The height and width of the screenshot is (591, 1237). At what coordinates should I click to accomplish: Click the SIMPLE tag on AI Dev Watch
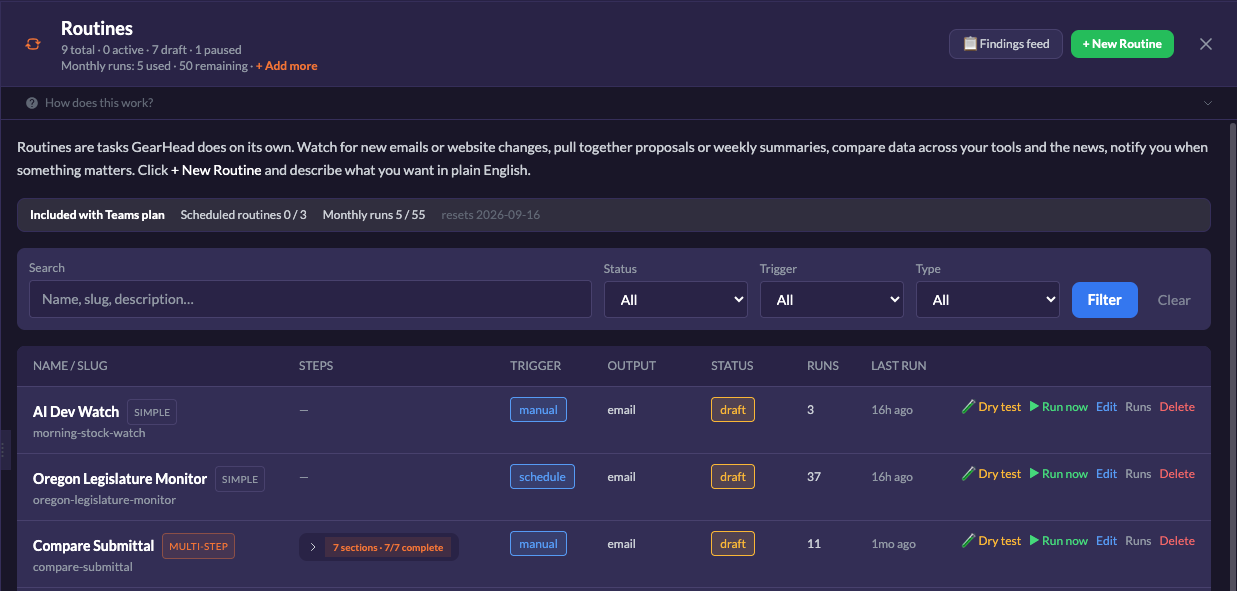point(152,412)
